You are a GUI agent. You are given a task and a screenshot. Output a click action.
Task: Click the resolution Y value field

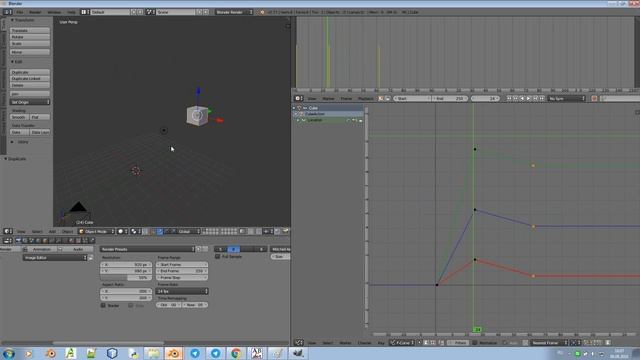(126, 271)
